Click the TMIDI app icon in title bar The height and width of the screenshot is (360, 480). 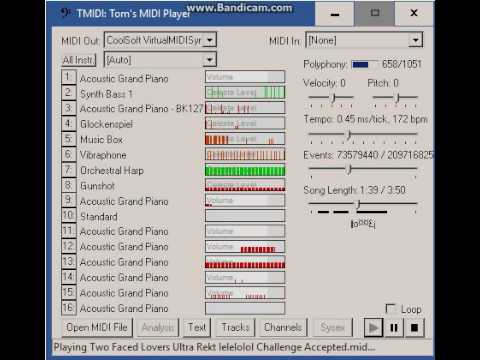click(x=65, y=13)
